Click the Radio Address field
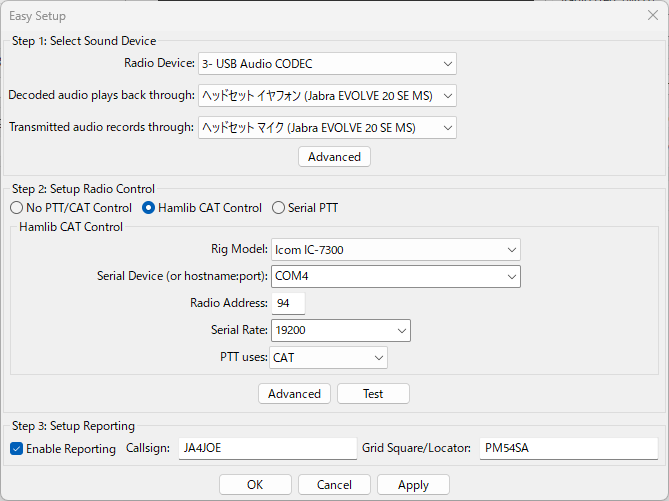 pyautogui.click(x=288, y=303)
